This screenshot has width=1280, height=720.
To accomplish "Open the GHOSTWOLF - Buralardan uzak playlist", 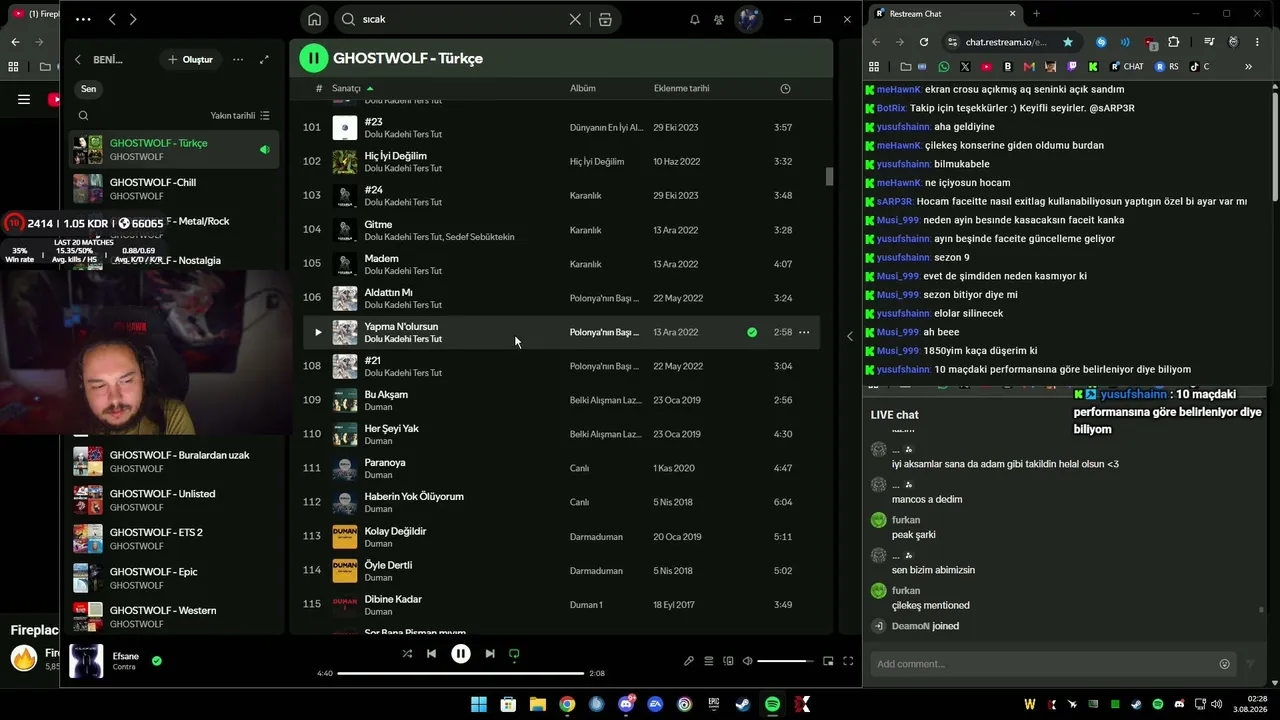I will [174, 461].
